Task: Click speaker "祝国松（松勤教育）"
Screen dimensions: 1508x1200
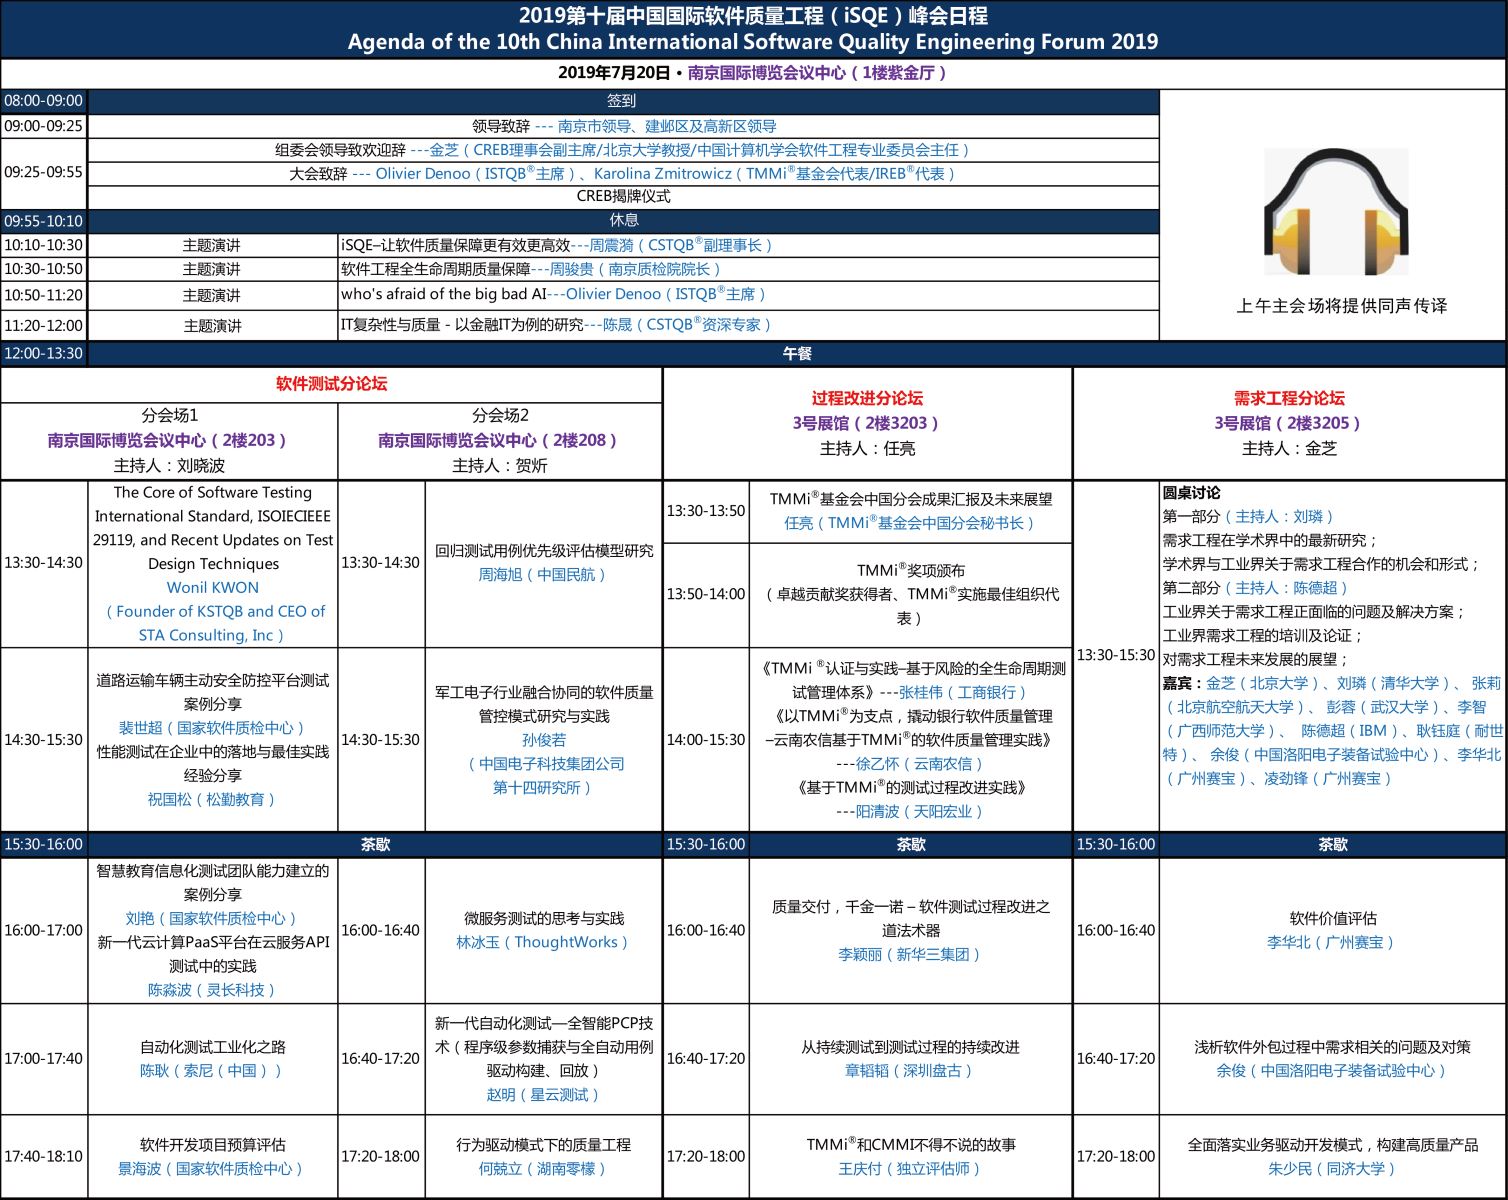Action: tap(212, 799)
